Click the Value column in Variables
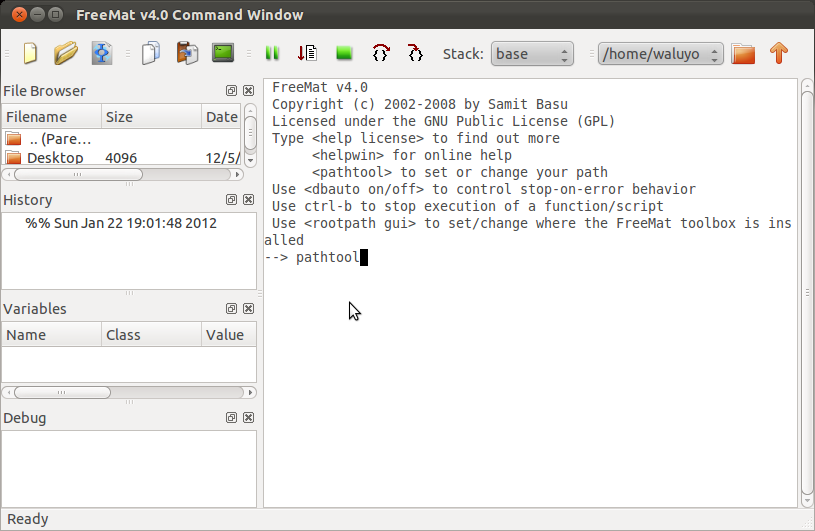The width and height of the screenshot is (815, 531). click(229, 335)
